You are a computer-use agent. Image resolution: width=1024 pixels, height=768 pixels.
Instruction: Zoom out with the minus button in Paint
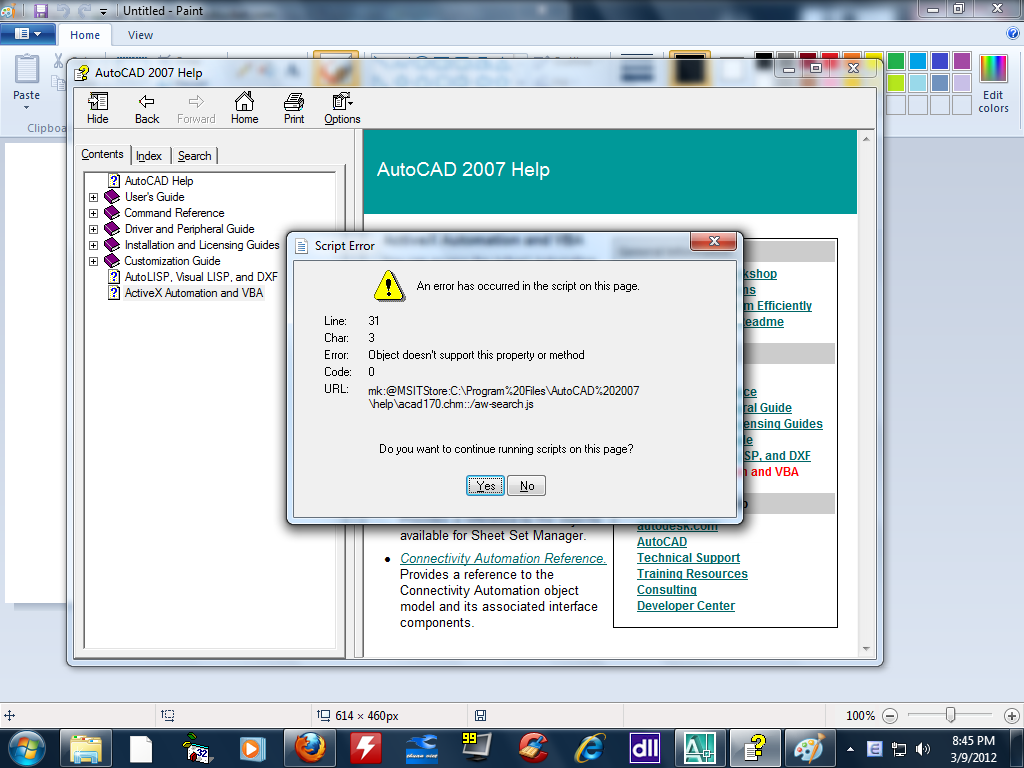tap(890, 716)
